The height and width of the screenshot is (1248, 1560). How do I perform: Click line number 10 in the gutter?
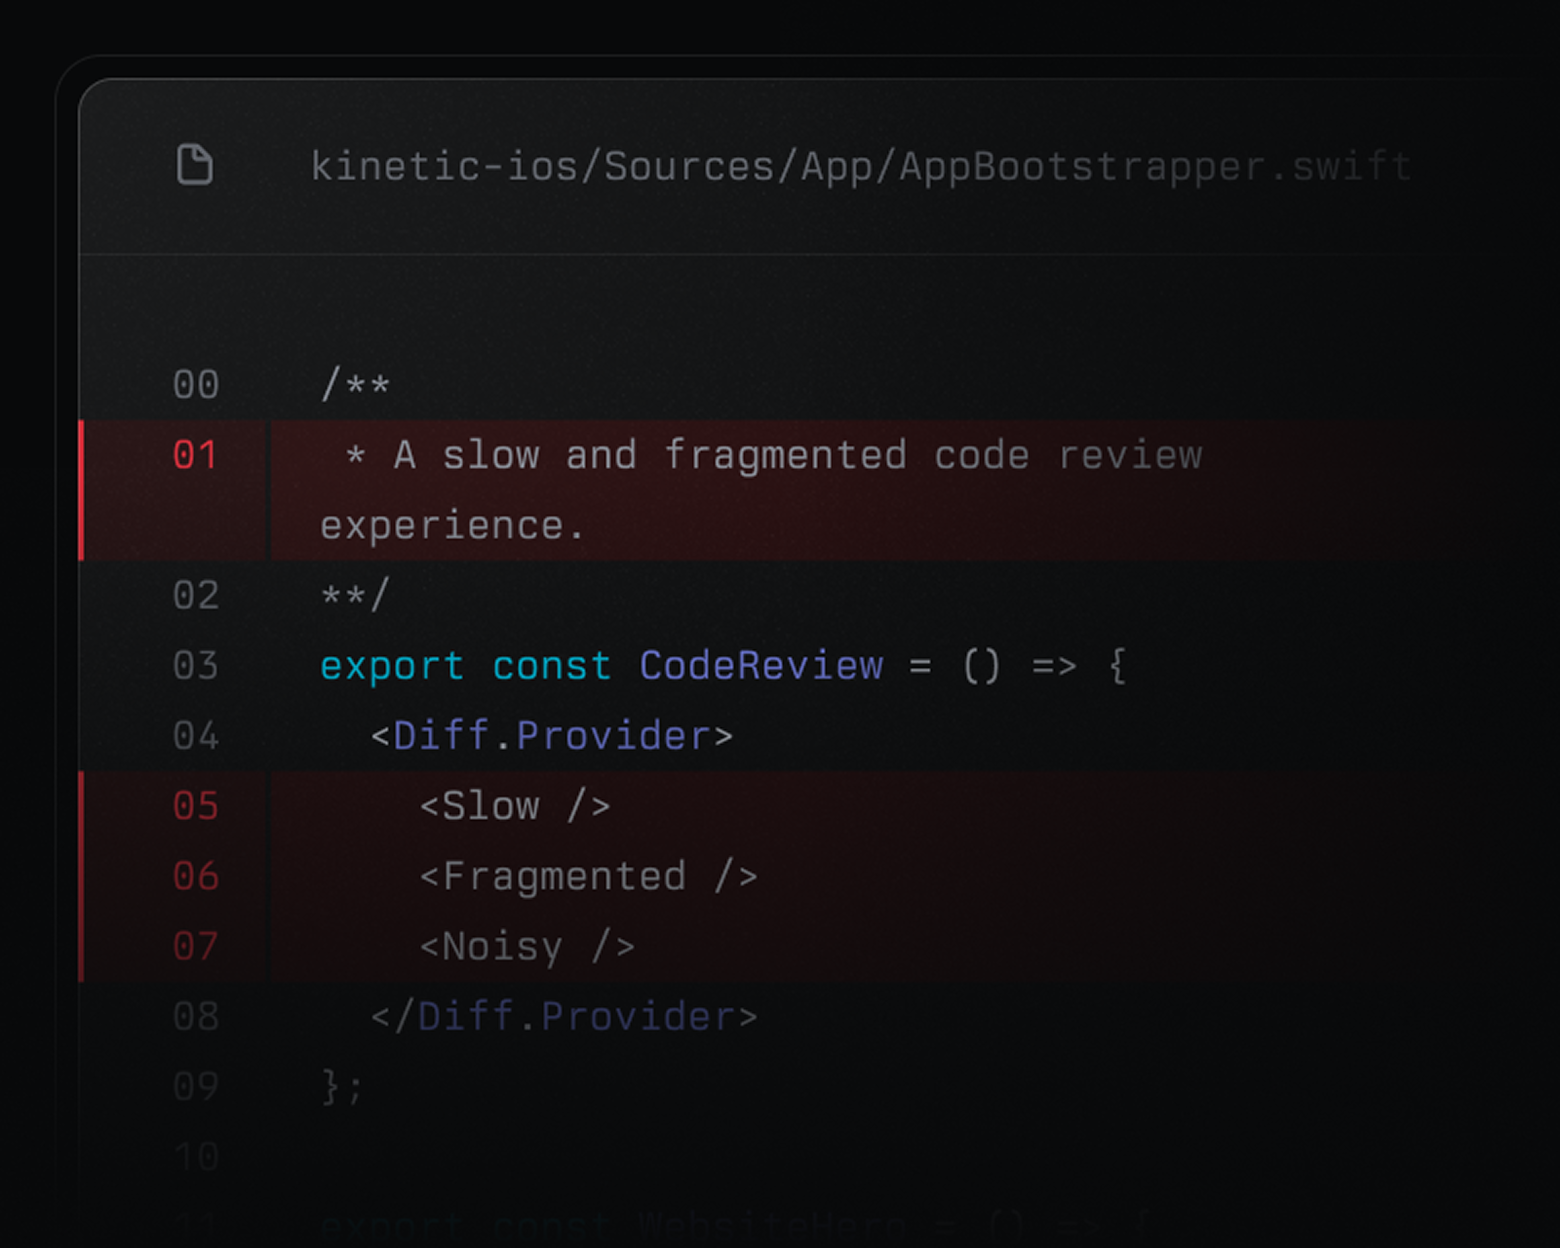[x=196, y=1156]
